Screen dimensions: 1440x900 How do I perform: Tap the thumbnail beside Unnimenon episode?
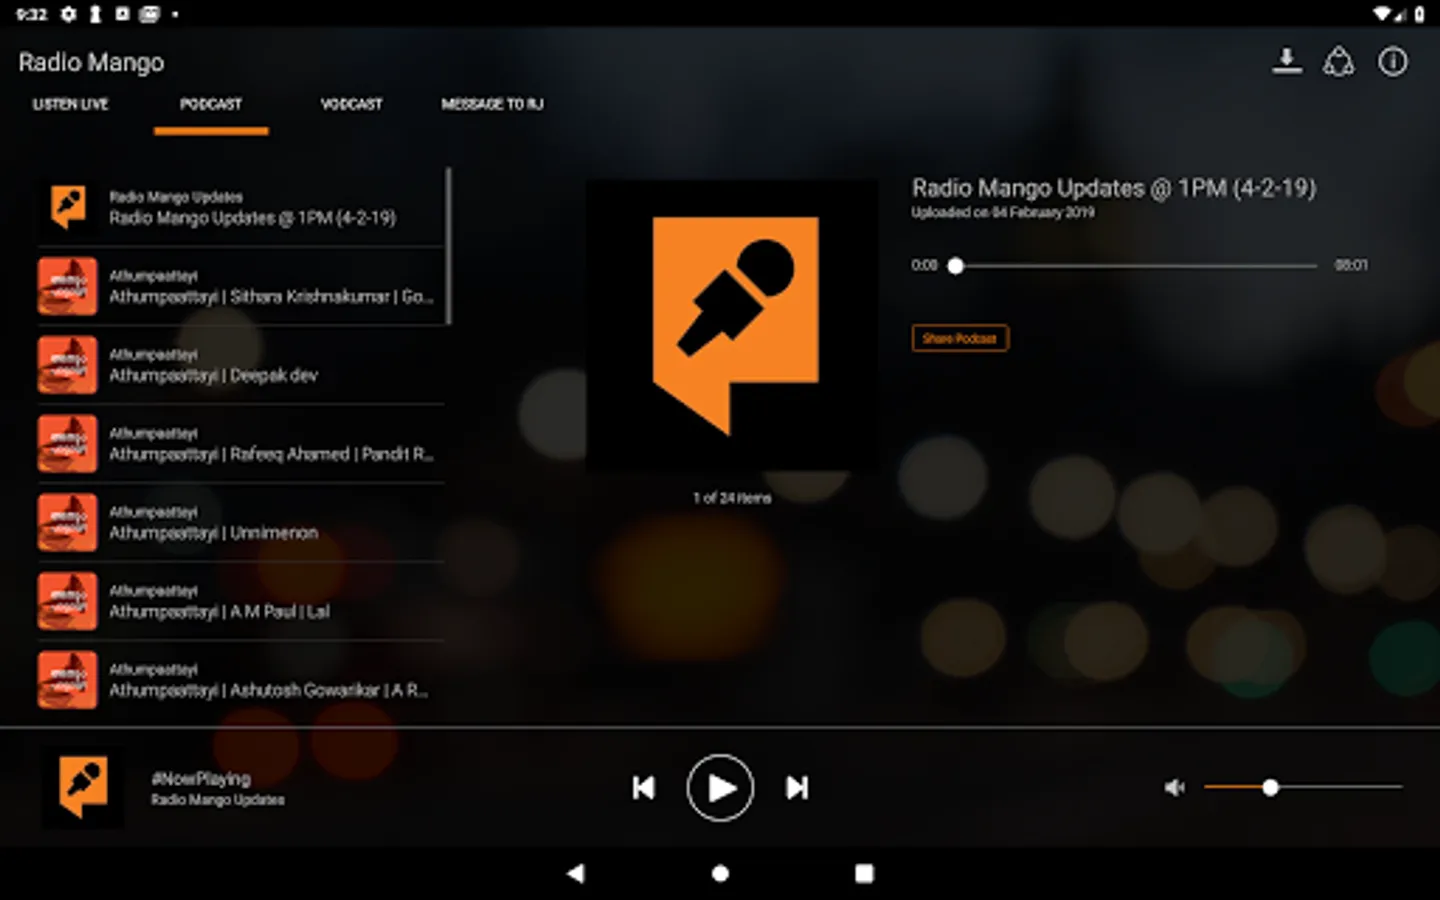tap(68, 523)
